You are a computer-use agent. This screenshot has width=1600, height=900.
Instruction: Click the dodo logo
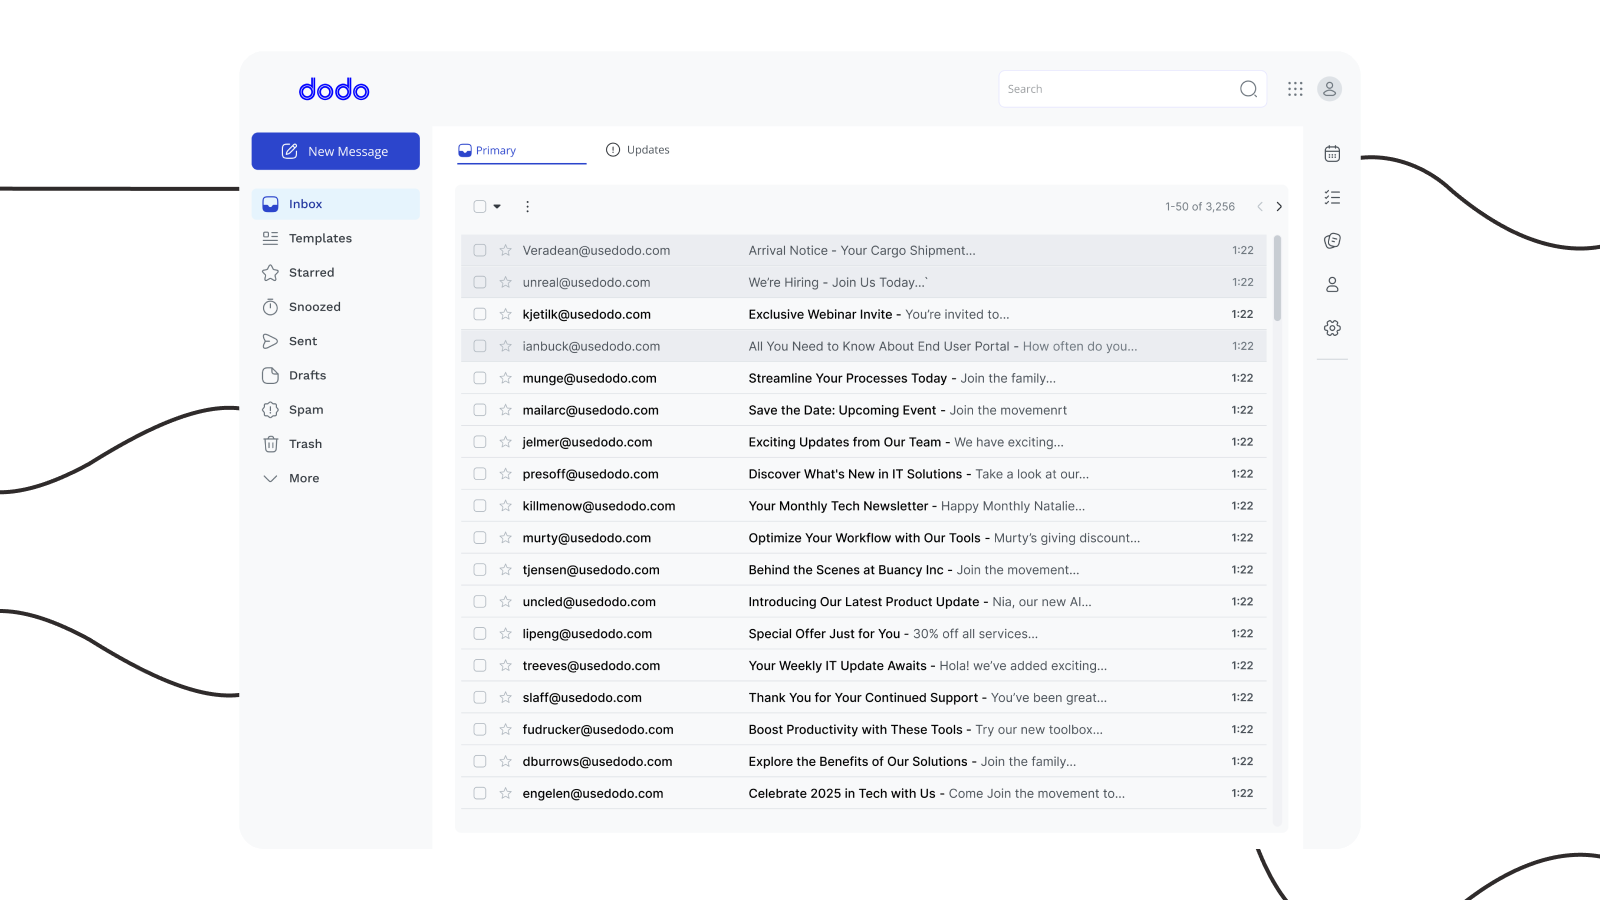tap(333, 89)
